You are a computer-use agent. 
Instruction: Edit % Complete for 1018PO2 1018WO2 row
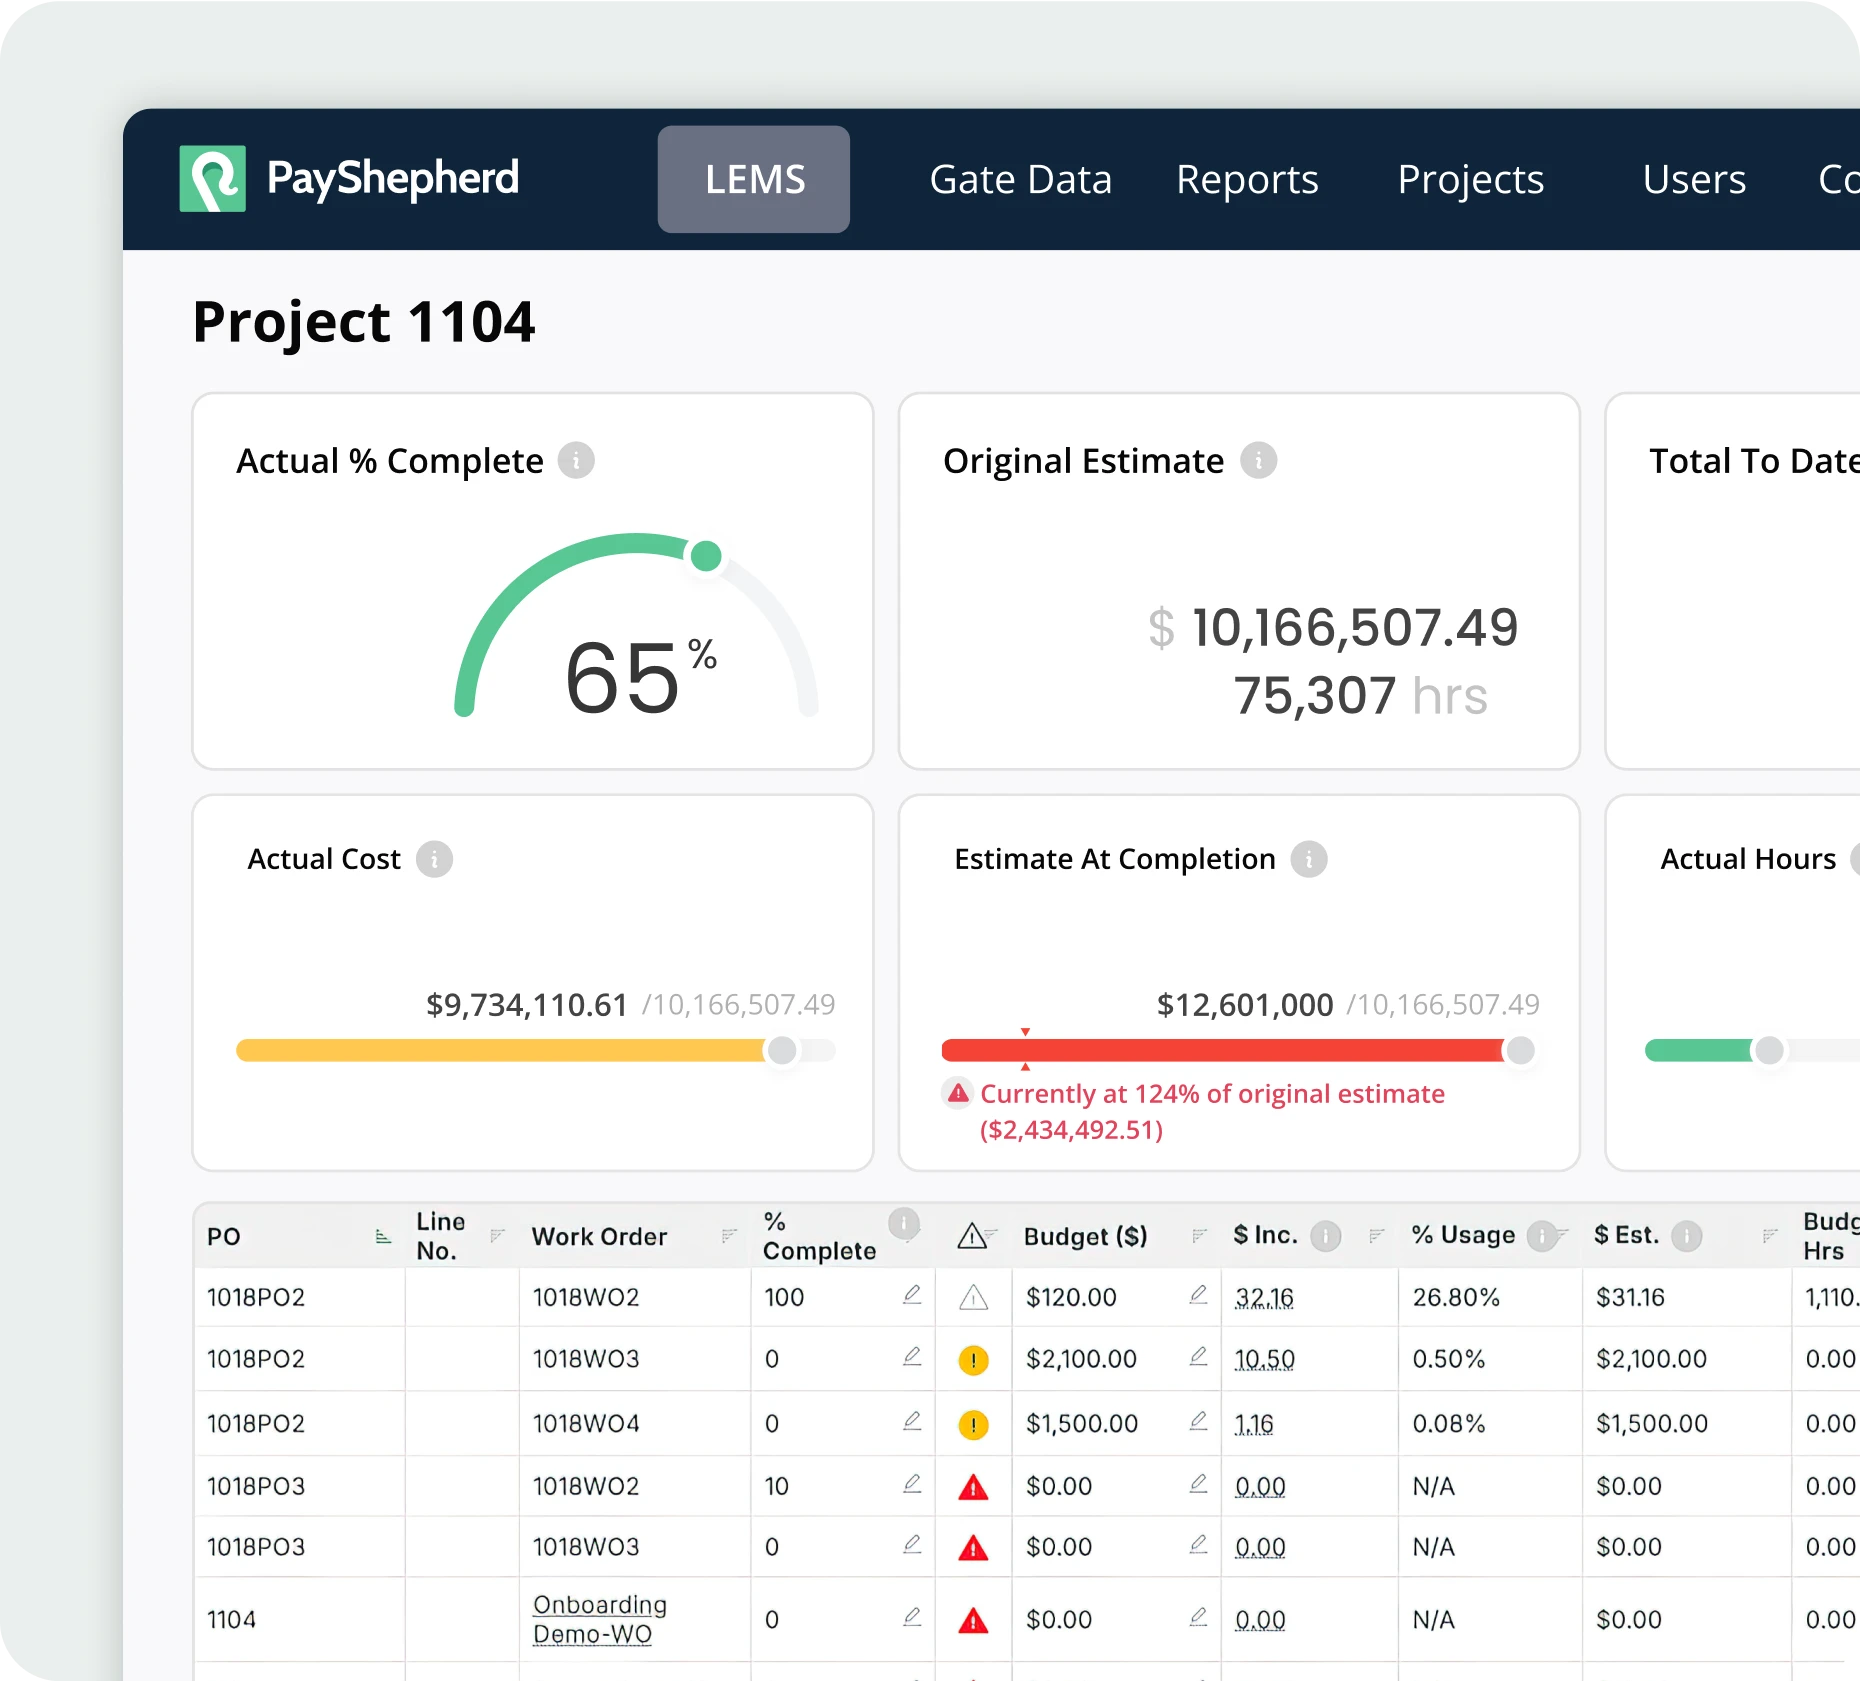coord(912,1296)
